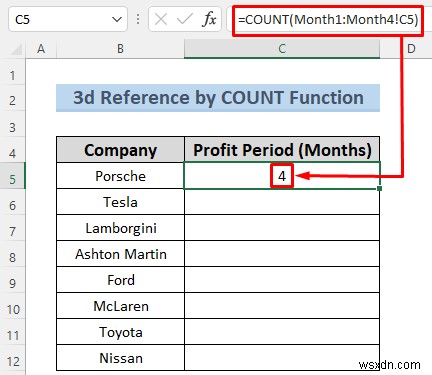
Task: Click the empty profit cell beside Toyota
Action: click(x=282, y=332)
